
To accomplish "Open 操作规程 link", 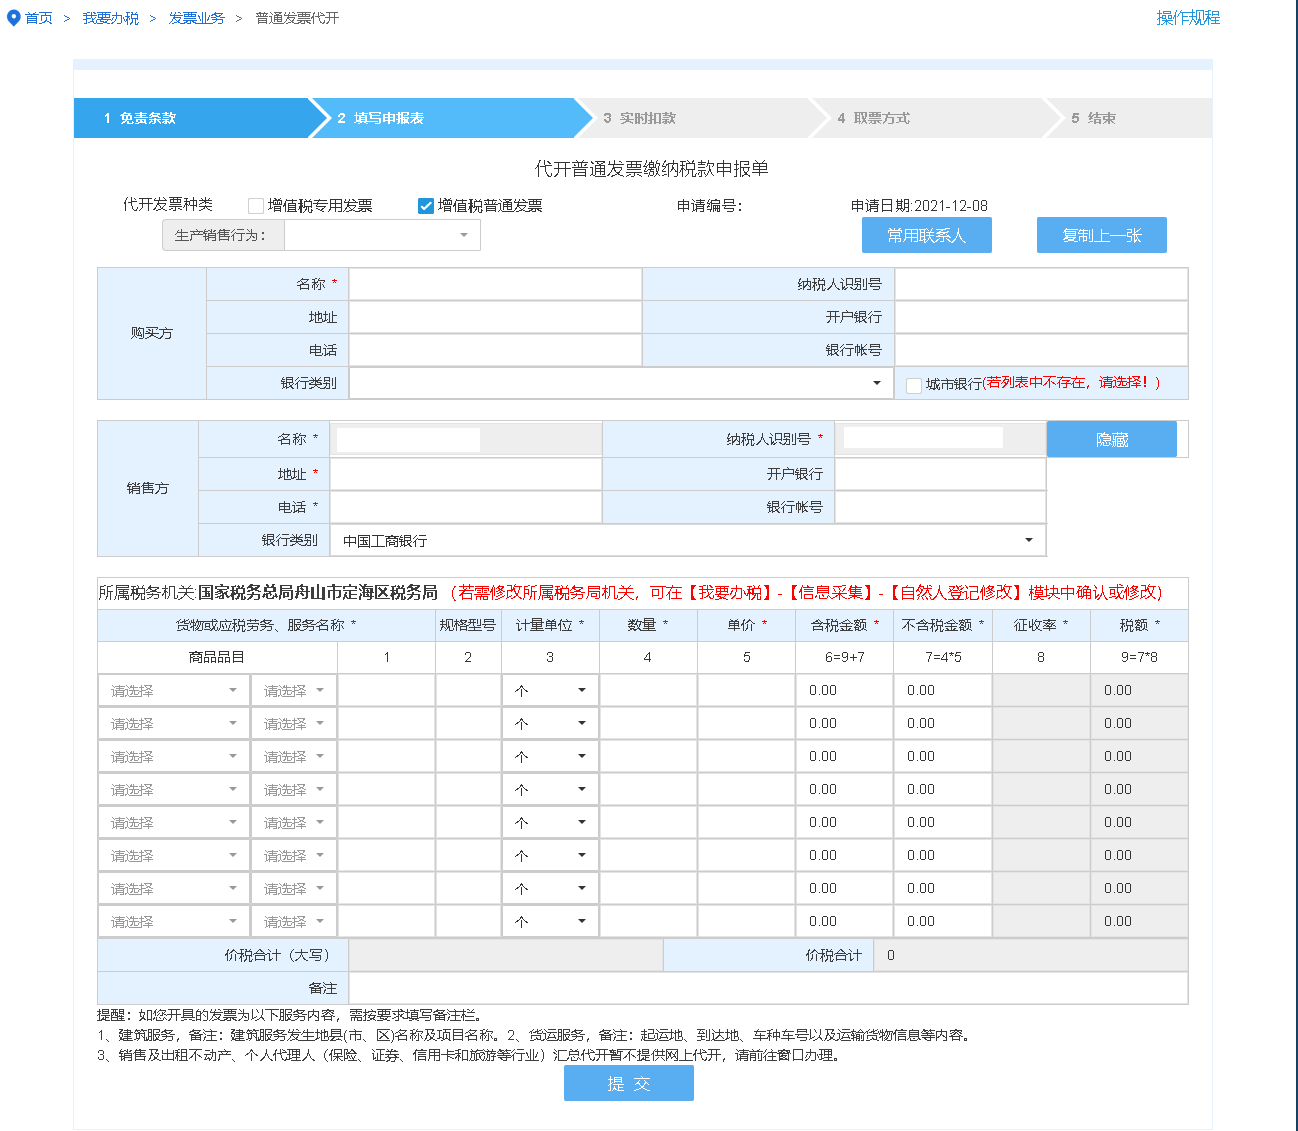I will pyautogui.click(x=1188, y=18).
